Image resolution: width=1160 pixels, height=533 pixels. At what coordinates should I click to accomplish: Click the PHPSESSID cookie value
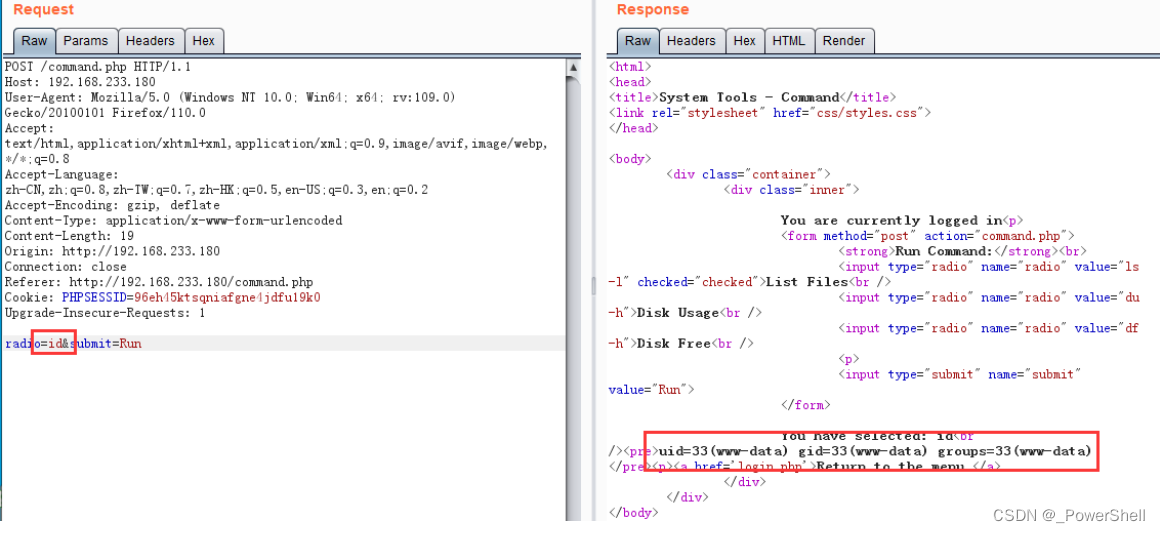[x=229, y=298]
